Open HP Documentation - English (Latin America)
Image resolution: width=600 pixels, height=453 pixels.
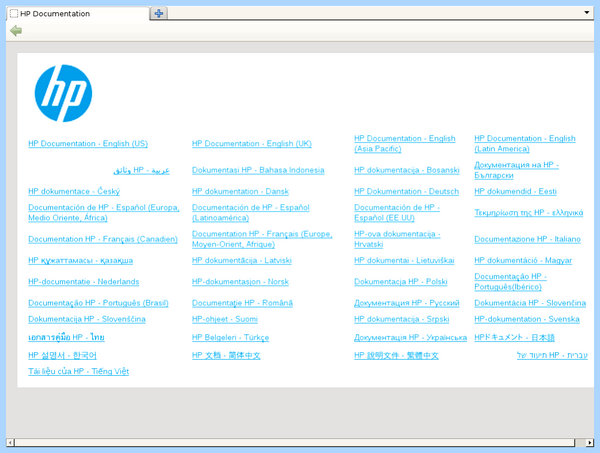pyautogui.click(x=525, y=143)
